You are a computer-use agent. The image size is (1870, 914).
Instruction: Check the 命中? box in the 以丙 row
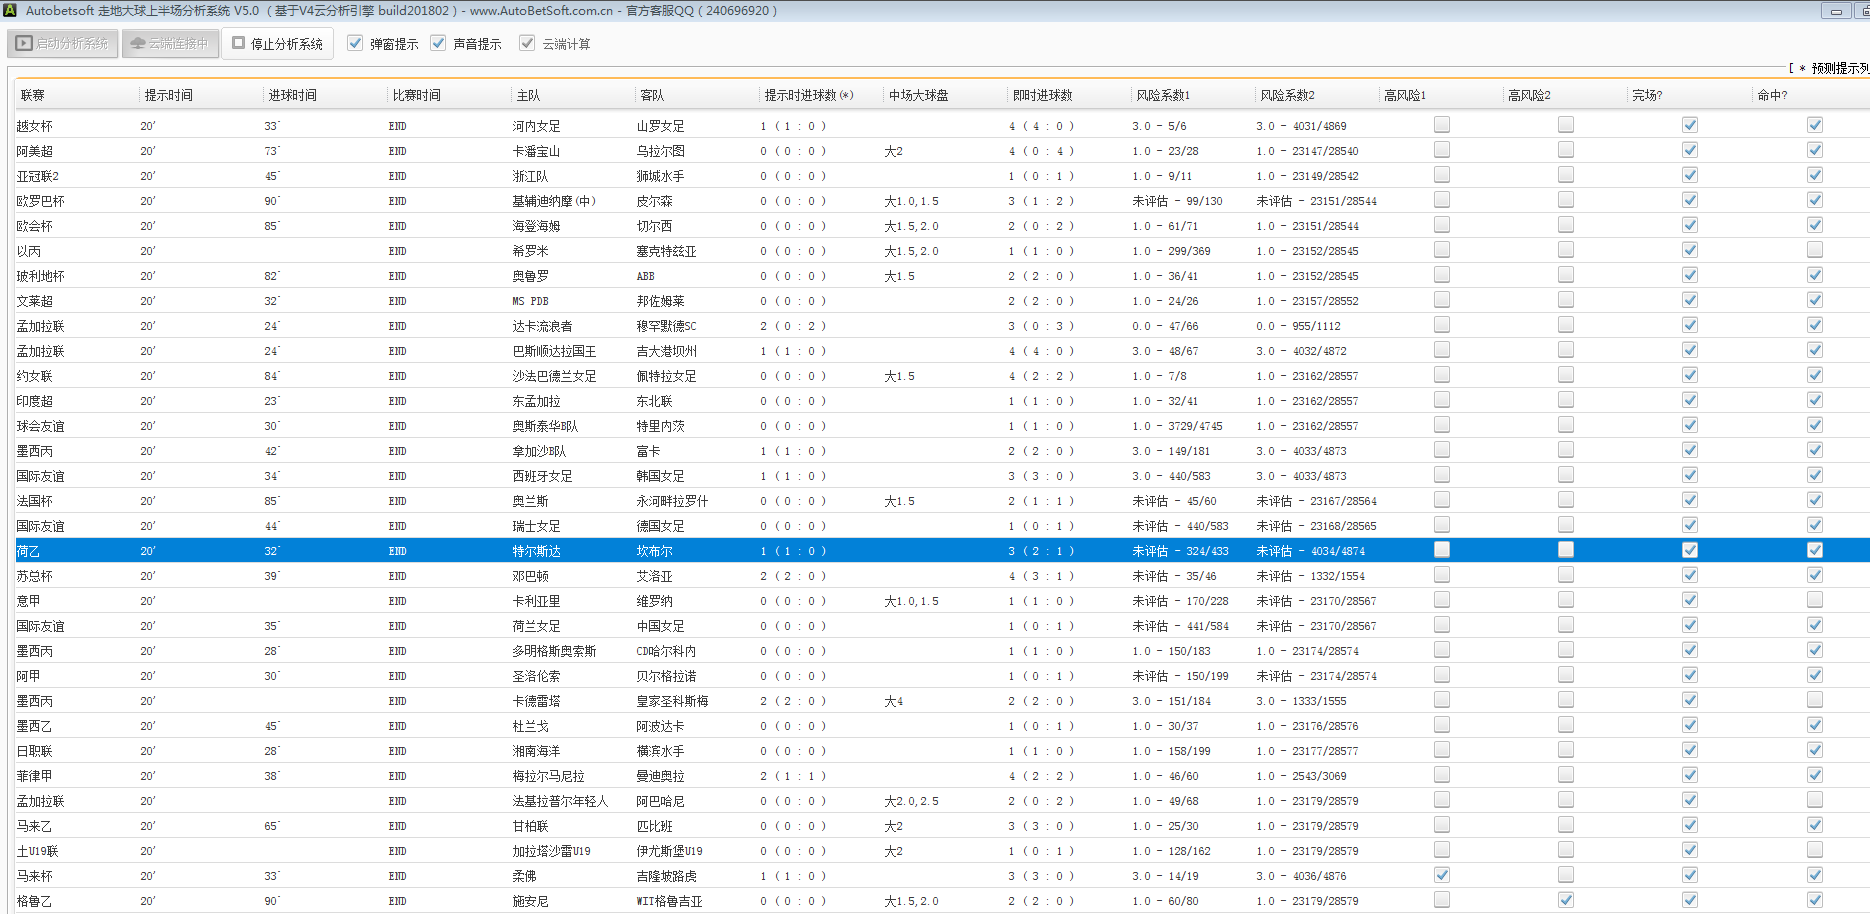click(x=1814, y=250)
